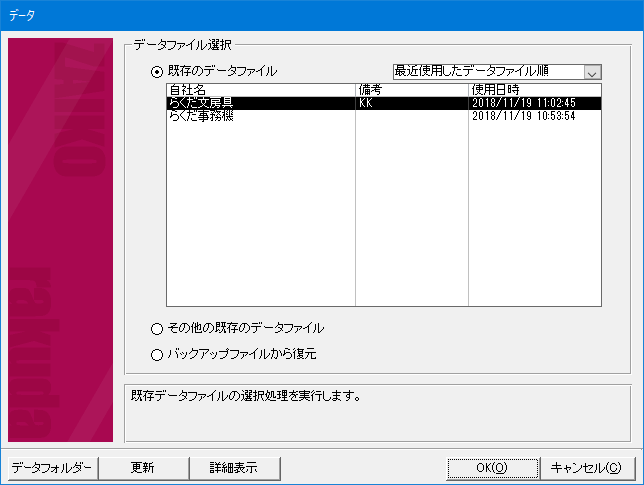Click the データ title bar
This screenshot has height=485, width=644.
click(320, 15)
